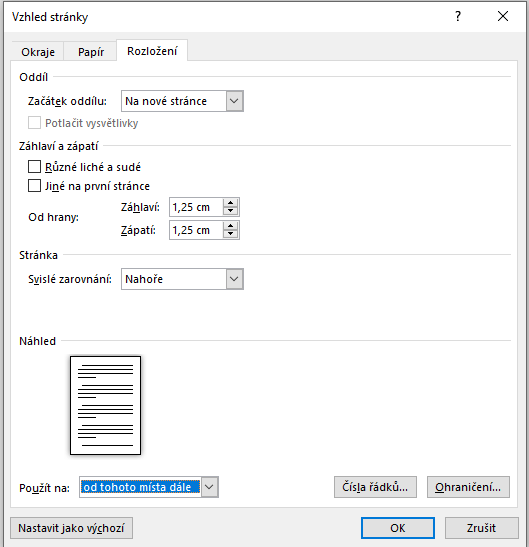The width and height of the screenshot is (529, 547).
Task: Check Jiné na první stránce option
Action: click(34, 186)
